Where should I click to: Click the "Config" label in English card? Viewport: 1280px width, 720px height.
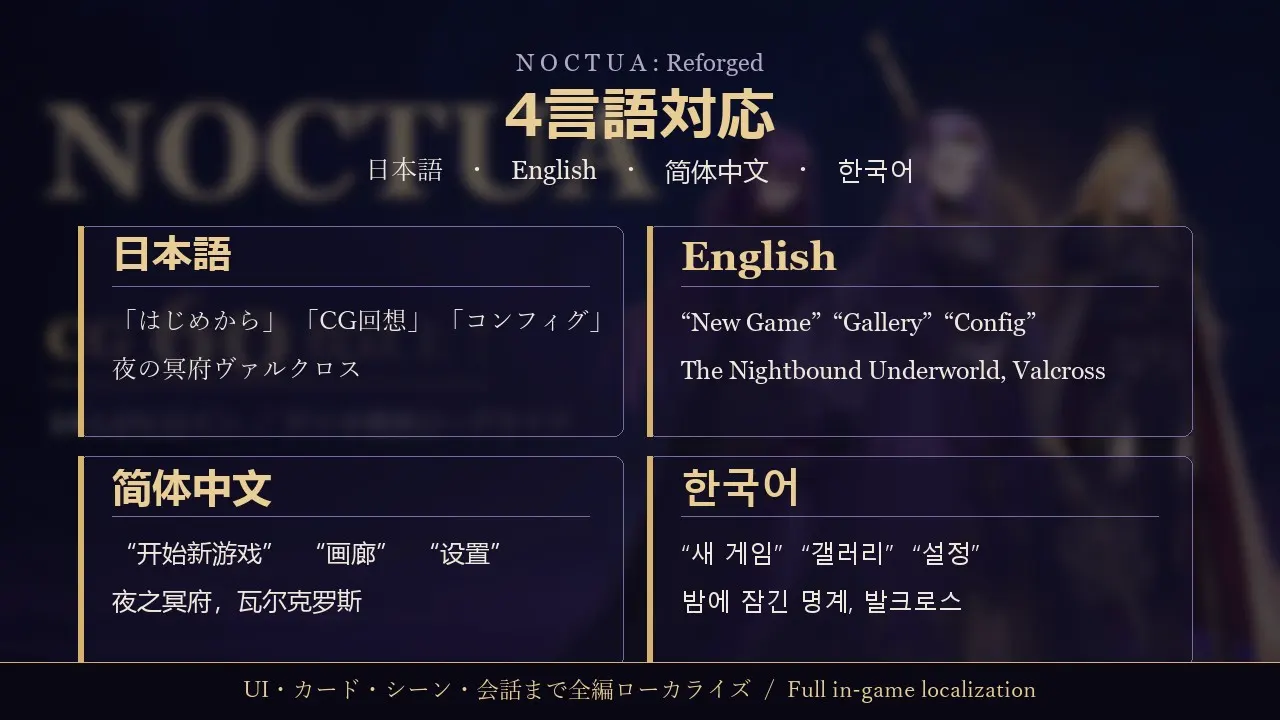click(989, 322)
